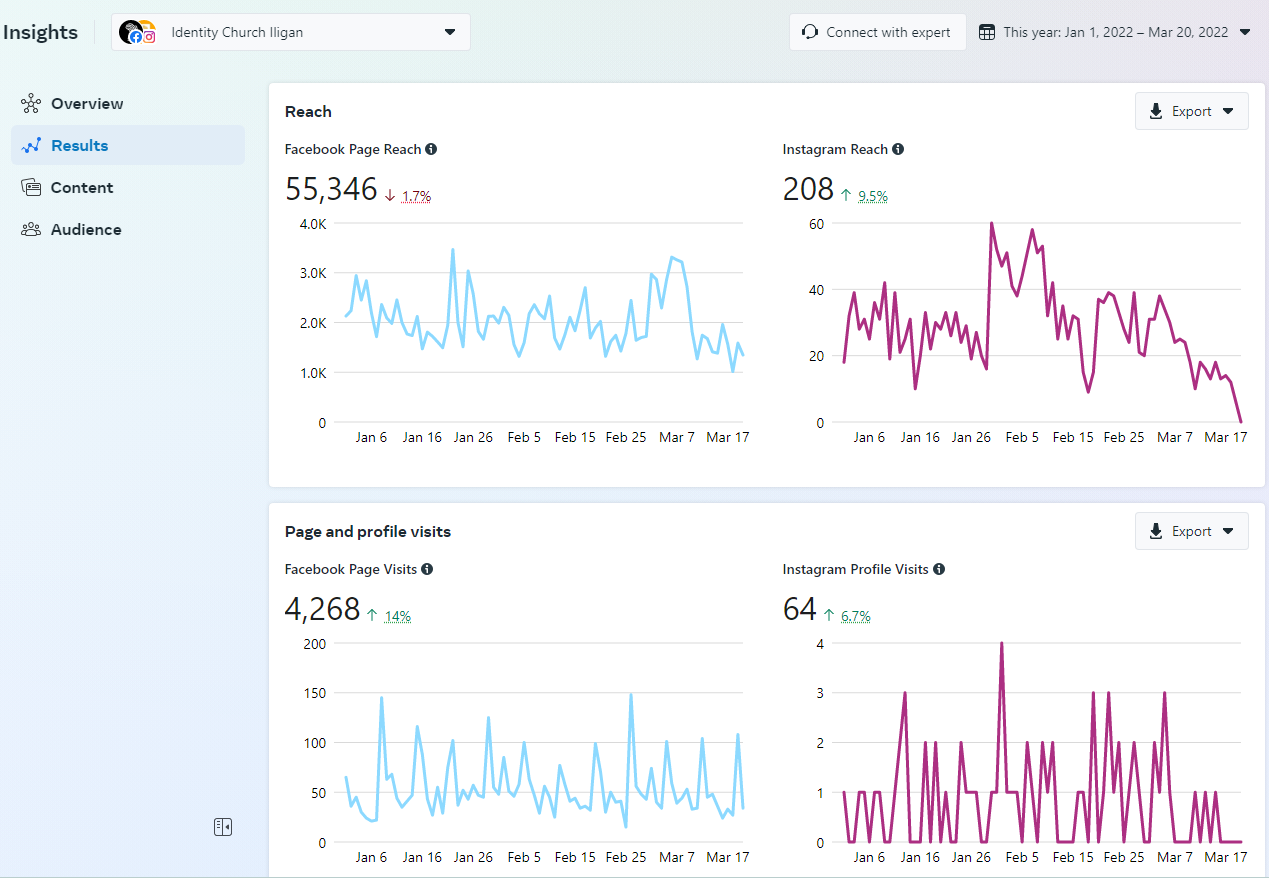Click the 9.5% Instagram reach change link
Image resolution: width=1269 pixels, height=878 pixels.
point(873,197)
